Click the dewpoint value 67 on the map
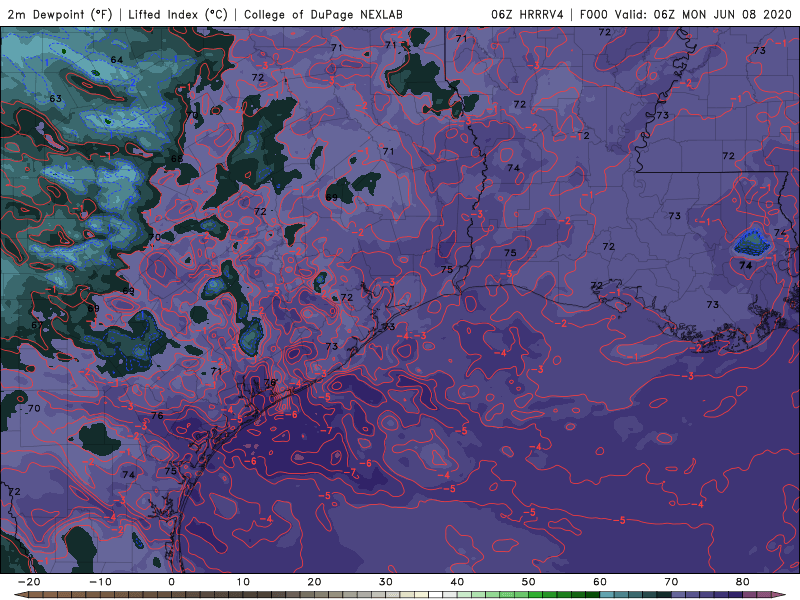Viewport: 800px width, 600px height. pos(37,325)
